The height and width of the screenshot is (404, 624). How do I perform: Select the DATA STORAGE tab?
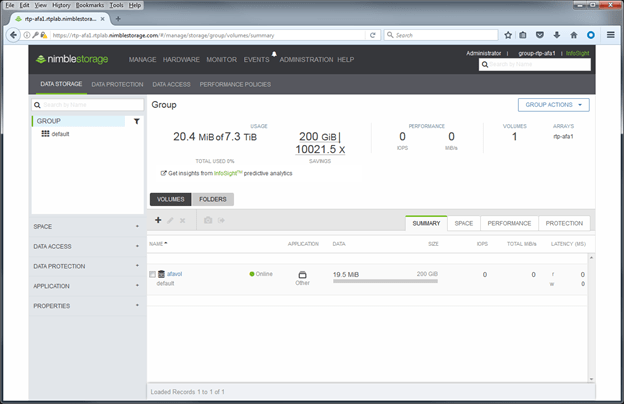coord(61,84)
